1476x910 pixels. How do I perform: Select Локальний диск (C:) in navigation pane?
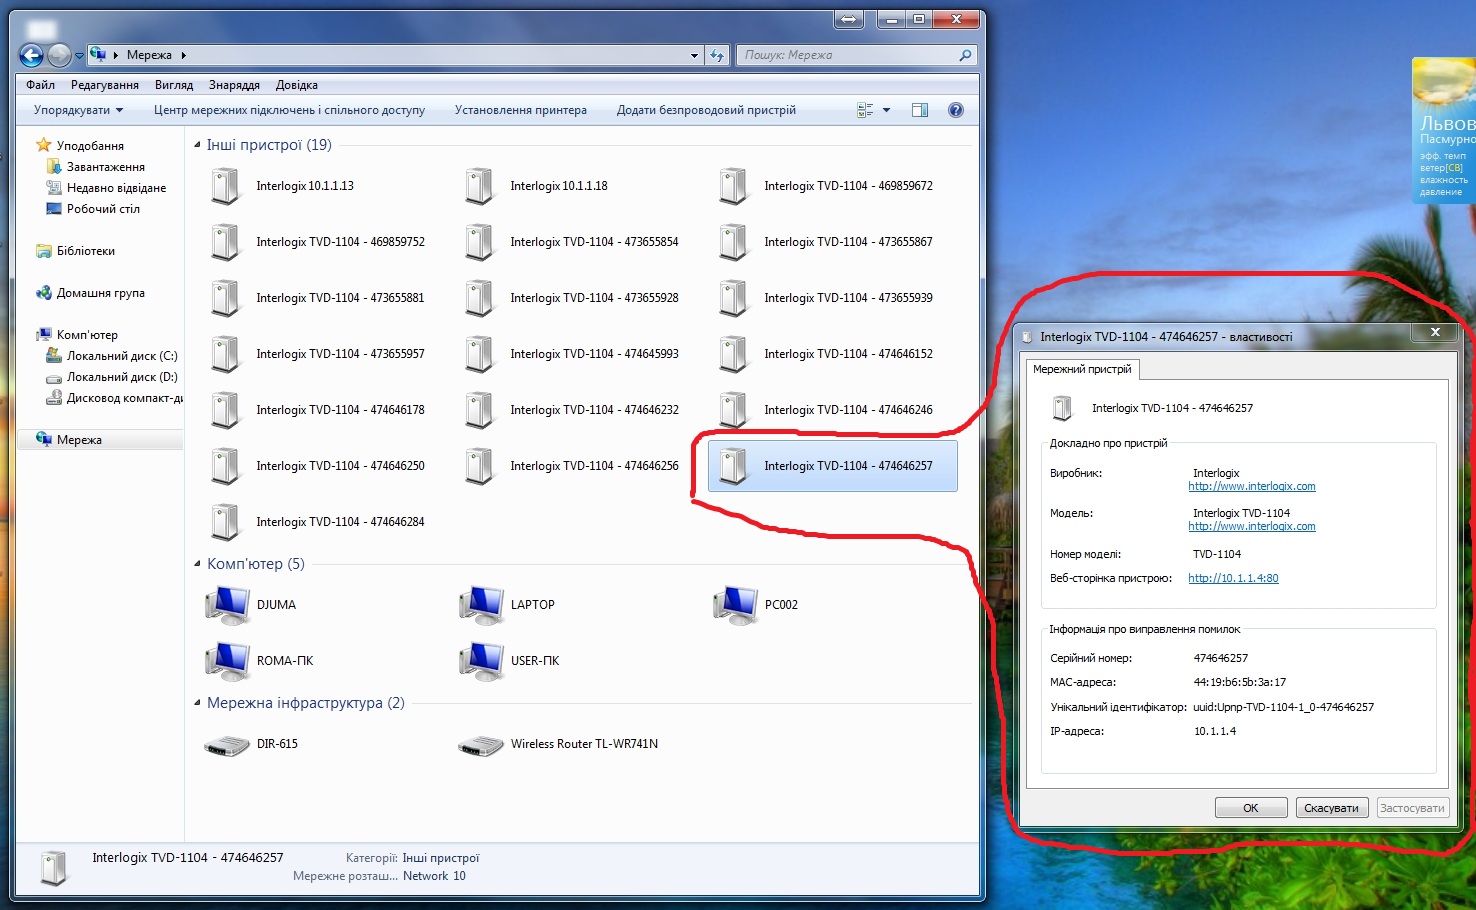click(121, 356)
